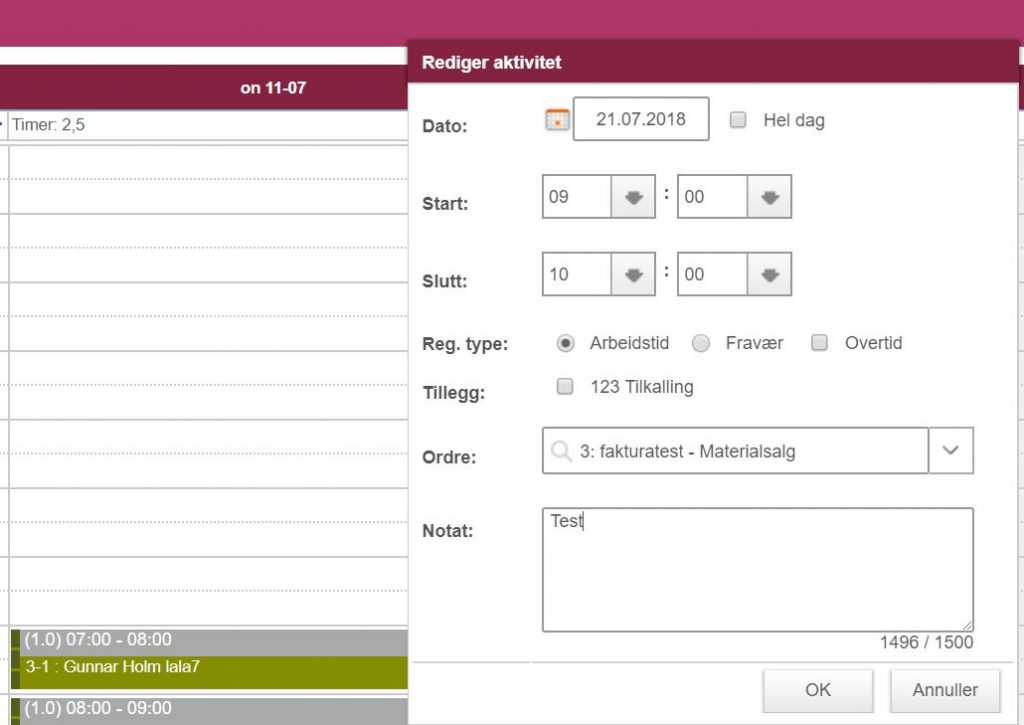Click the Notat text area resize handle
The height and width of the screenshot is (725, 1024).
coord(967,626)
